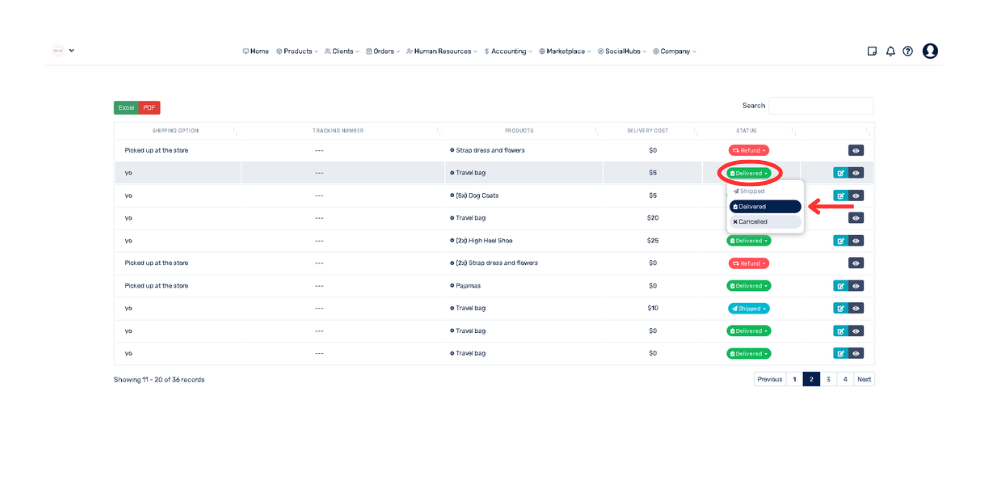Open the notes icon in top bar
1000x500 pixels.
[x=872, y=51]
